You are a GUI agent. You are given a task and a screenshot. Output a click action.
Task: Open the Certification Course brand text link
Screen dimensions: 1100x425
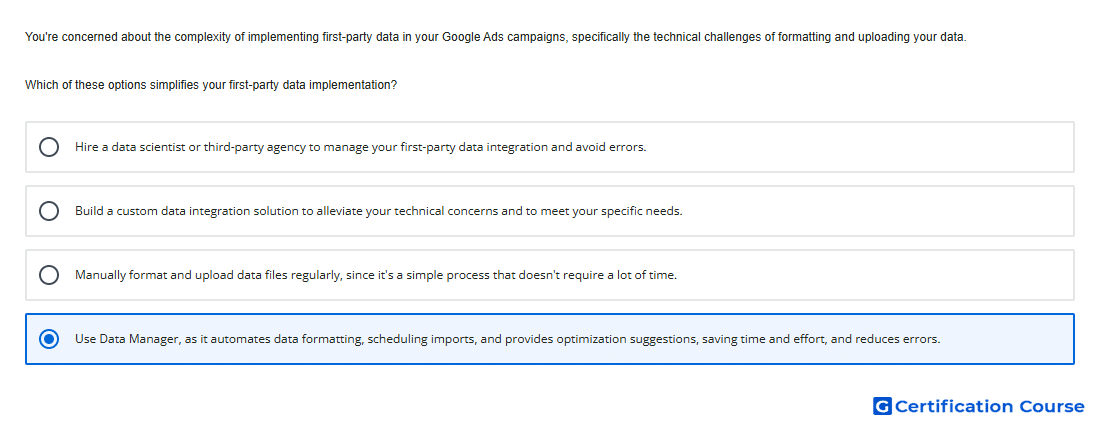pyautogui.click(x=989, y=406)
